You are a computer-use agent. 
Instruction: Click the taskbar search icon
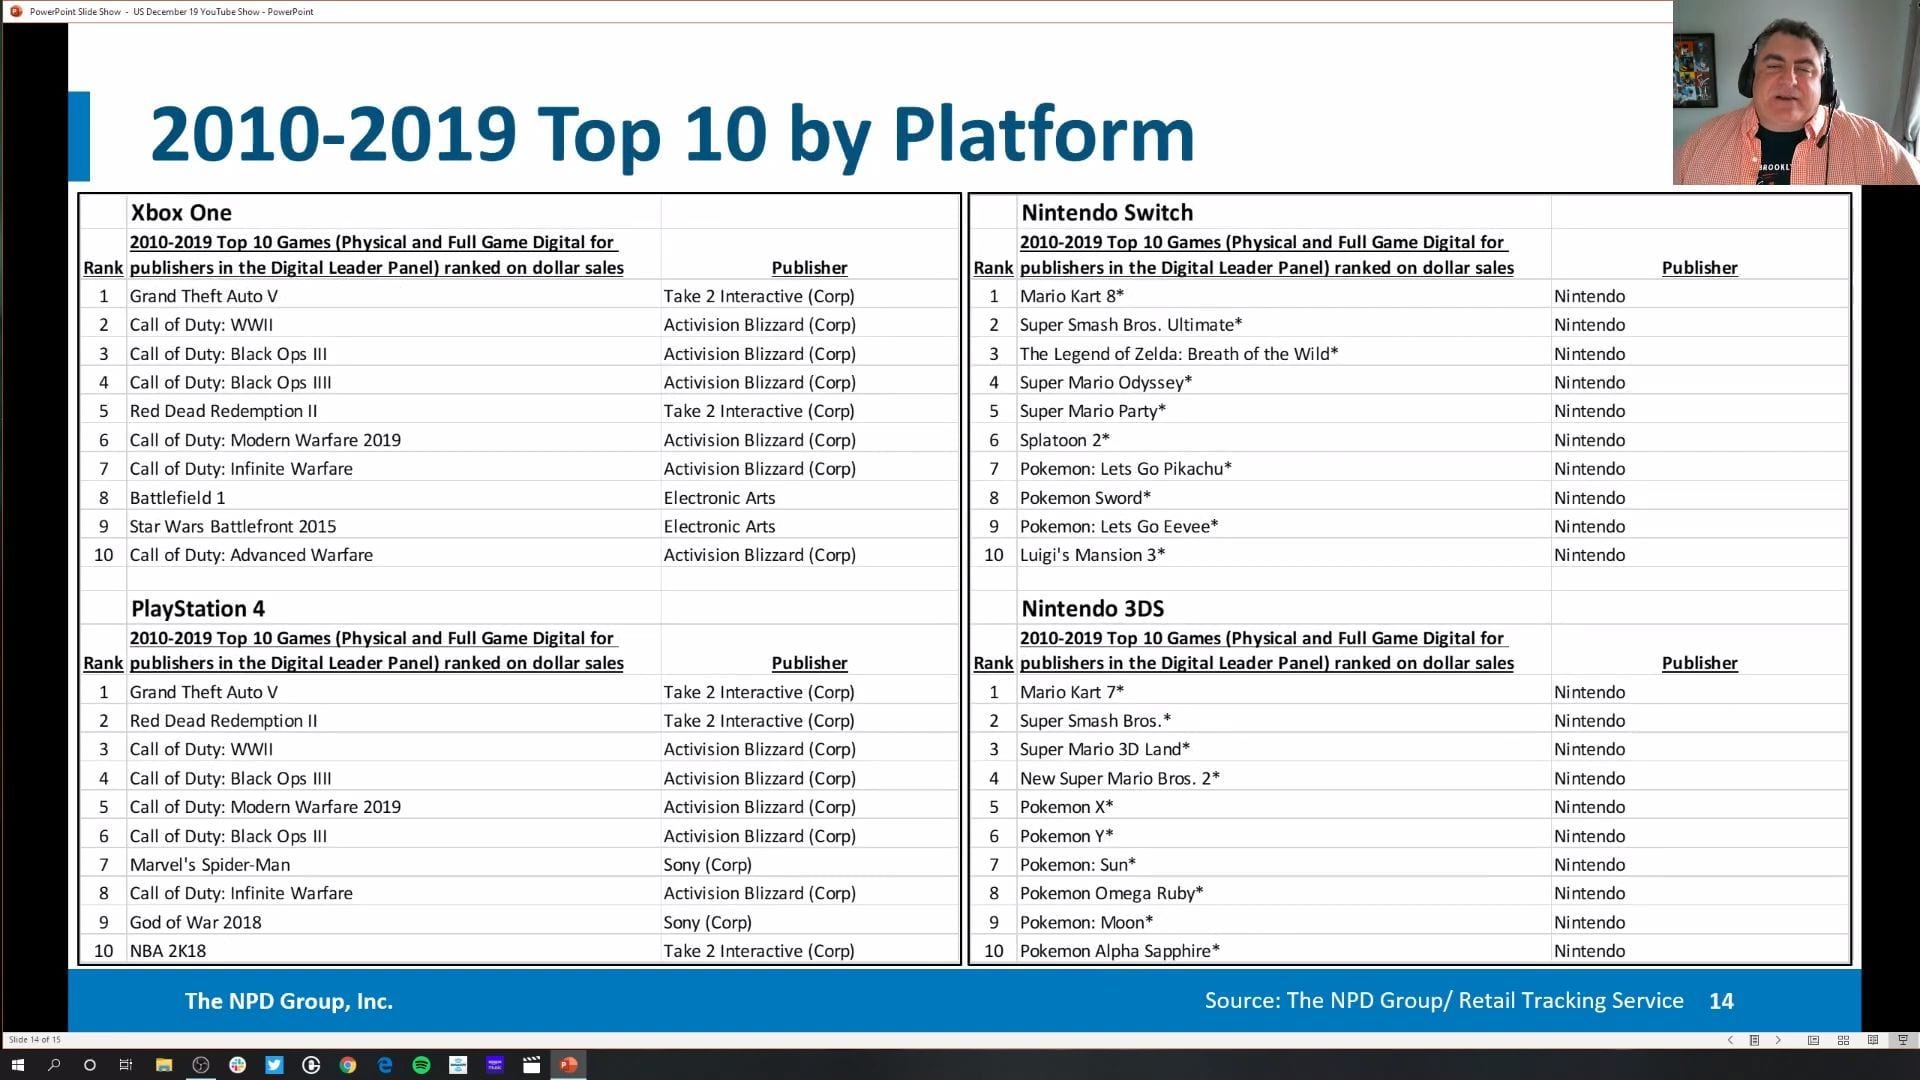tap(54, 1065)
